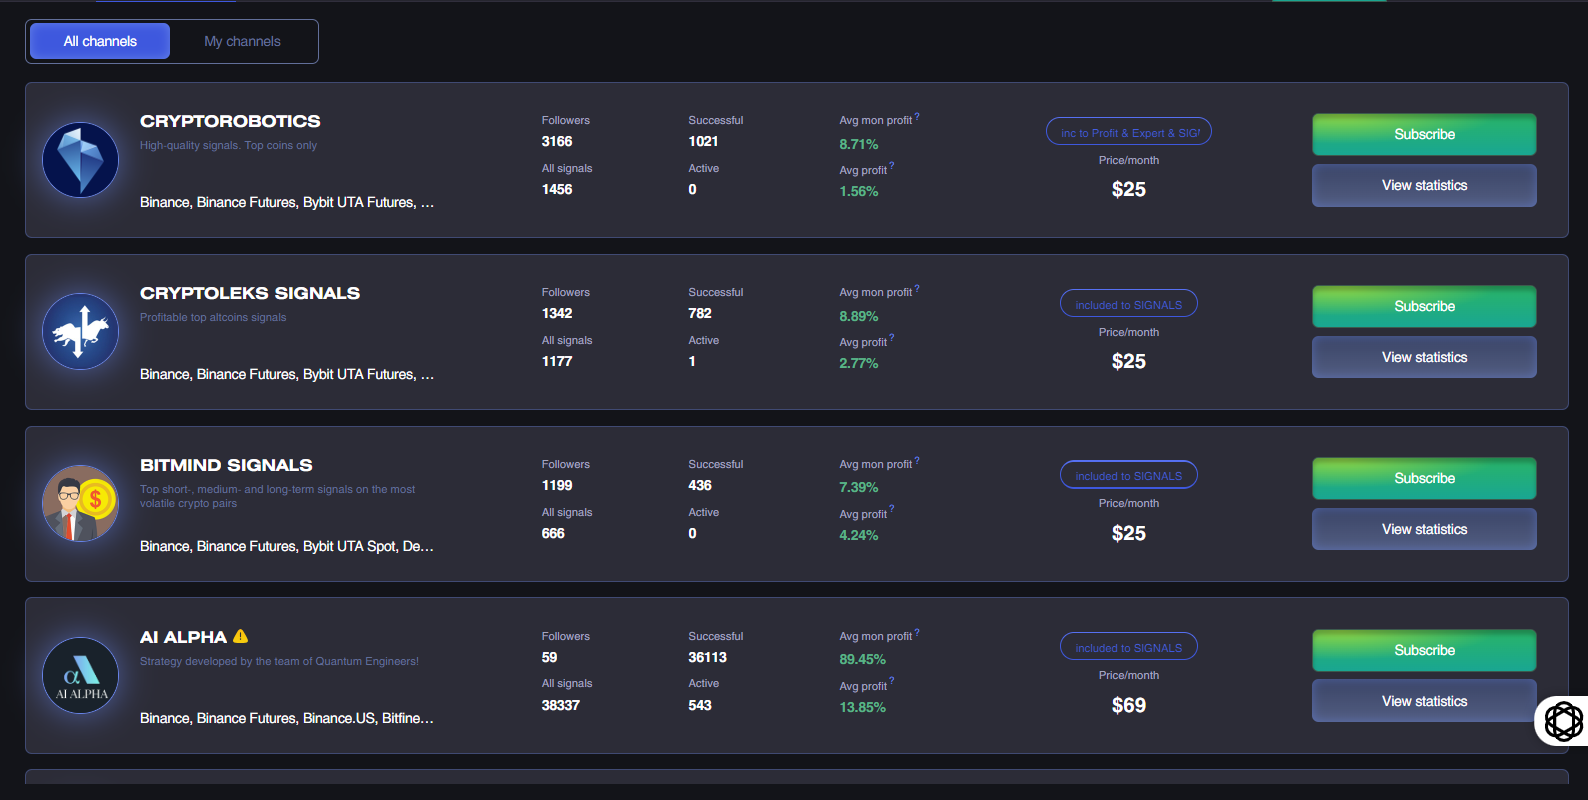Click the Cryptoleks Avg profit question mark
This screenshot has height=800, width=1588.
(x=892, y=338)
